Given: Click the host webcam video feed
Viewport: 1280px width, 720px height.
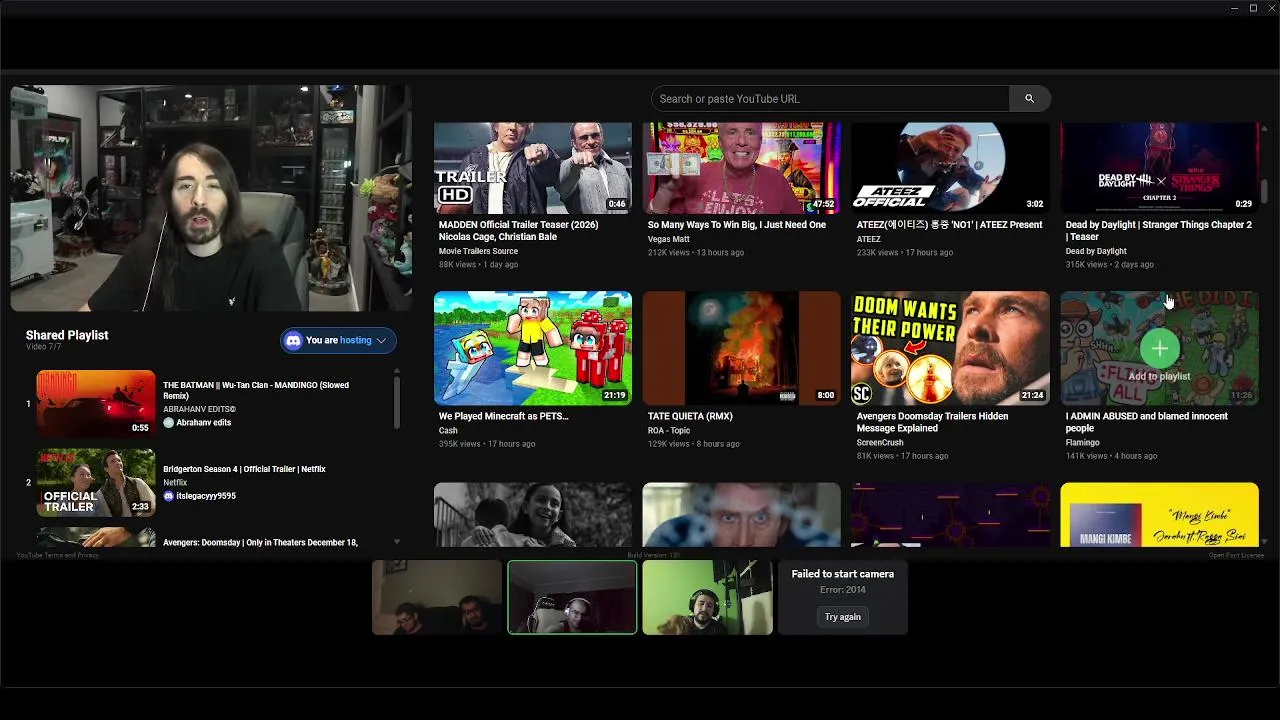Looking at the screenshot, I should point(211,198).
